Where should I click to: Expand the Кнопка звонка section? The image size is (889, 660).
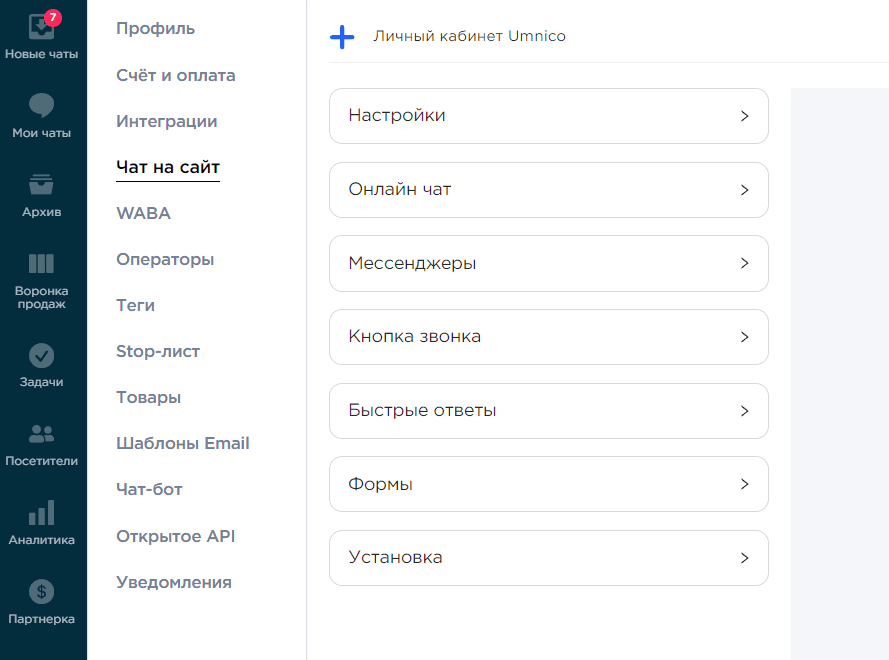point(548,337)
